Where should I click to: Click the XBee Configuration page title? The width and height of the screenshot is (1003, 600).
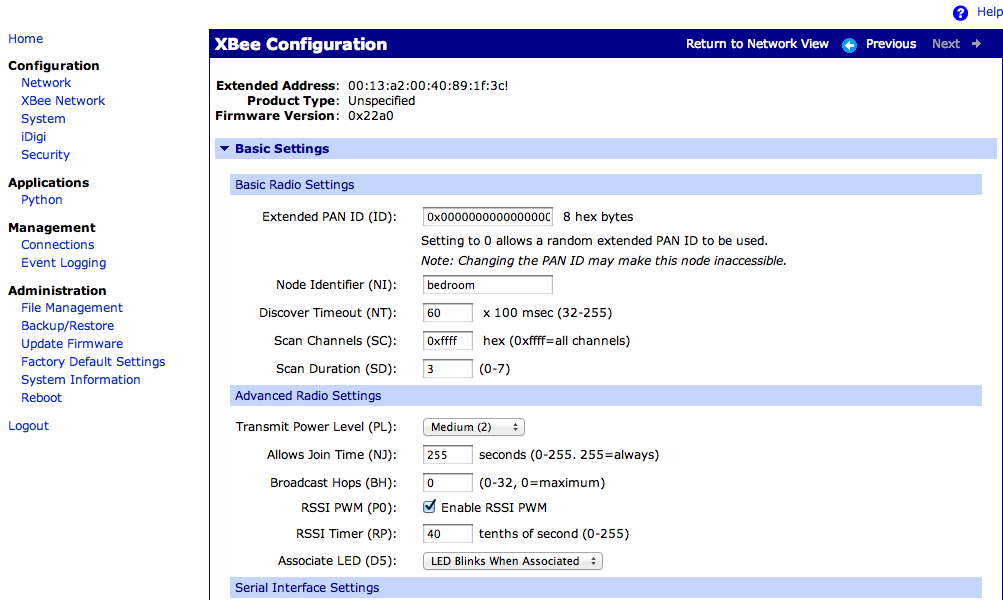pyautogui.click(x=301, y=44)
